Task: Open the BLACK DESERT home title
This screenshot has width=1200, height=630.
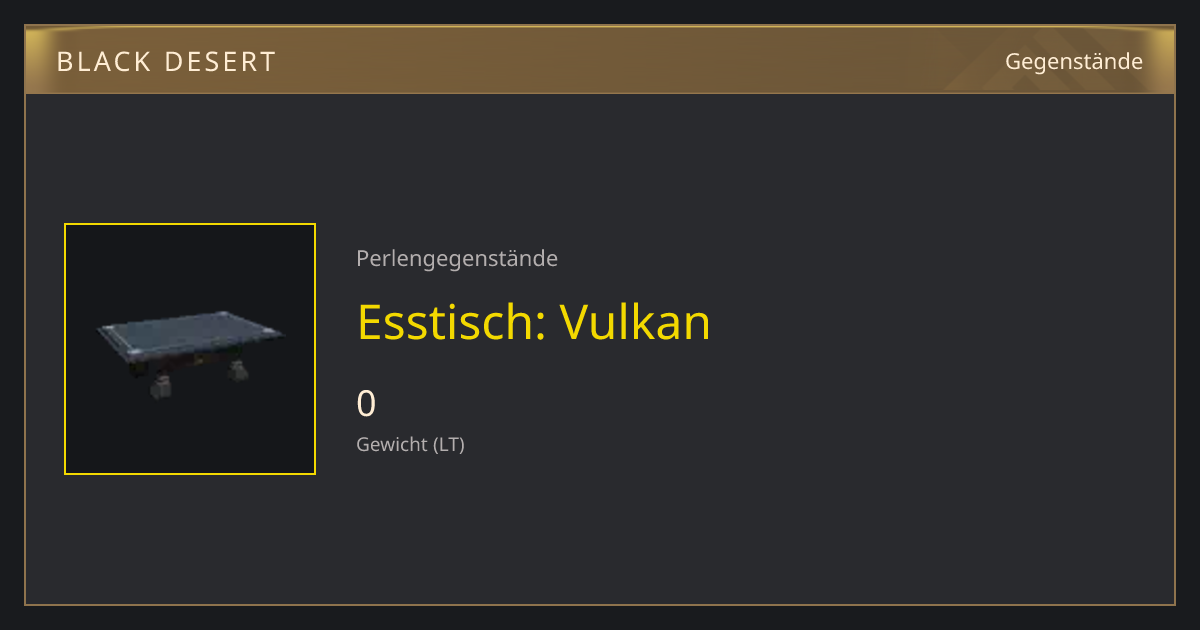Action: (166, 62)
